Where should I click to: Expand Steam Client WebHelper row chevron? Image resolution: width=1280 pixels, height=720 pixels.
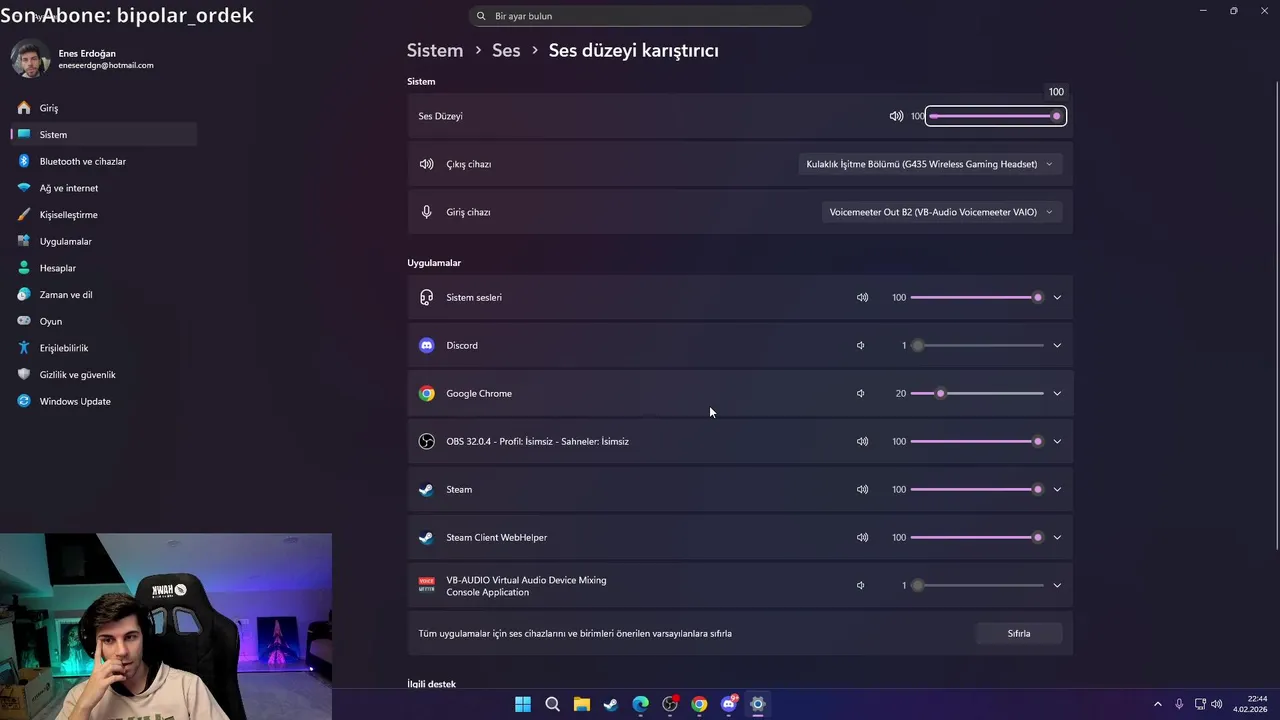click(x=1057, y=537)
